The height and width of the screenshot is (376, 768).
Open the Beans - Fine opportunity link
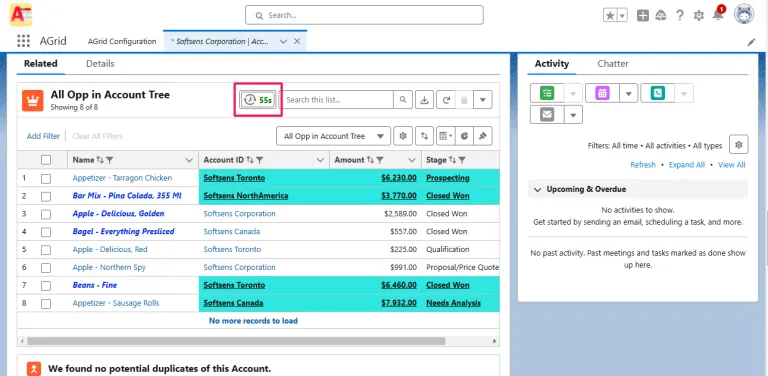click(95, 285)
